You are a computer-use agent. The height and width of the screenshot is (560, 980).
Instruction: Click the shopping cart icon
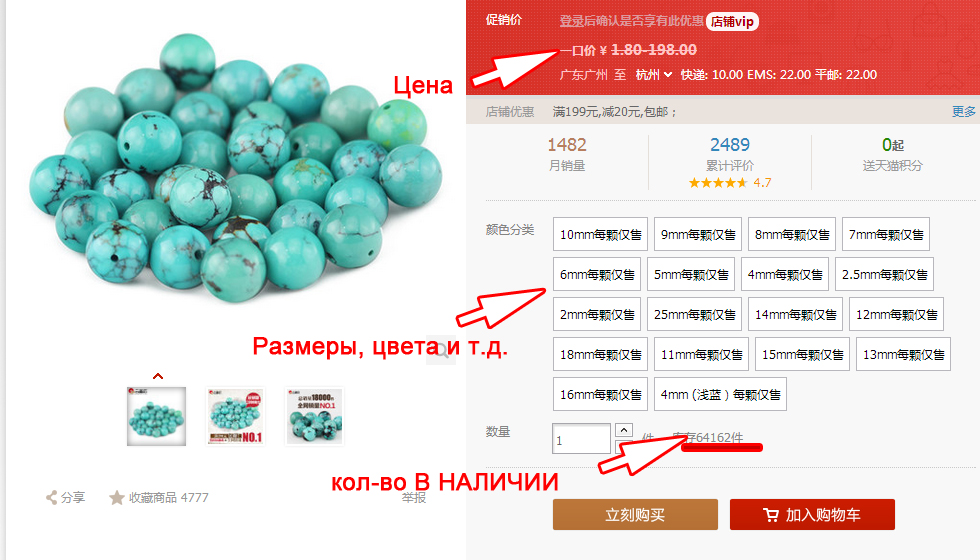771,515
